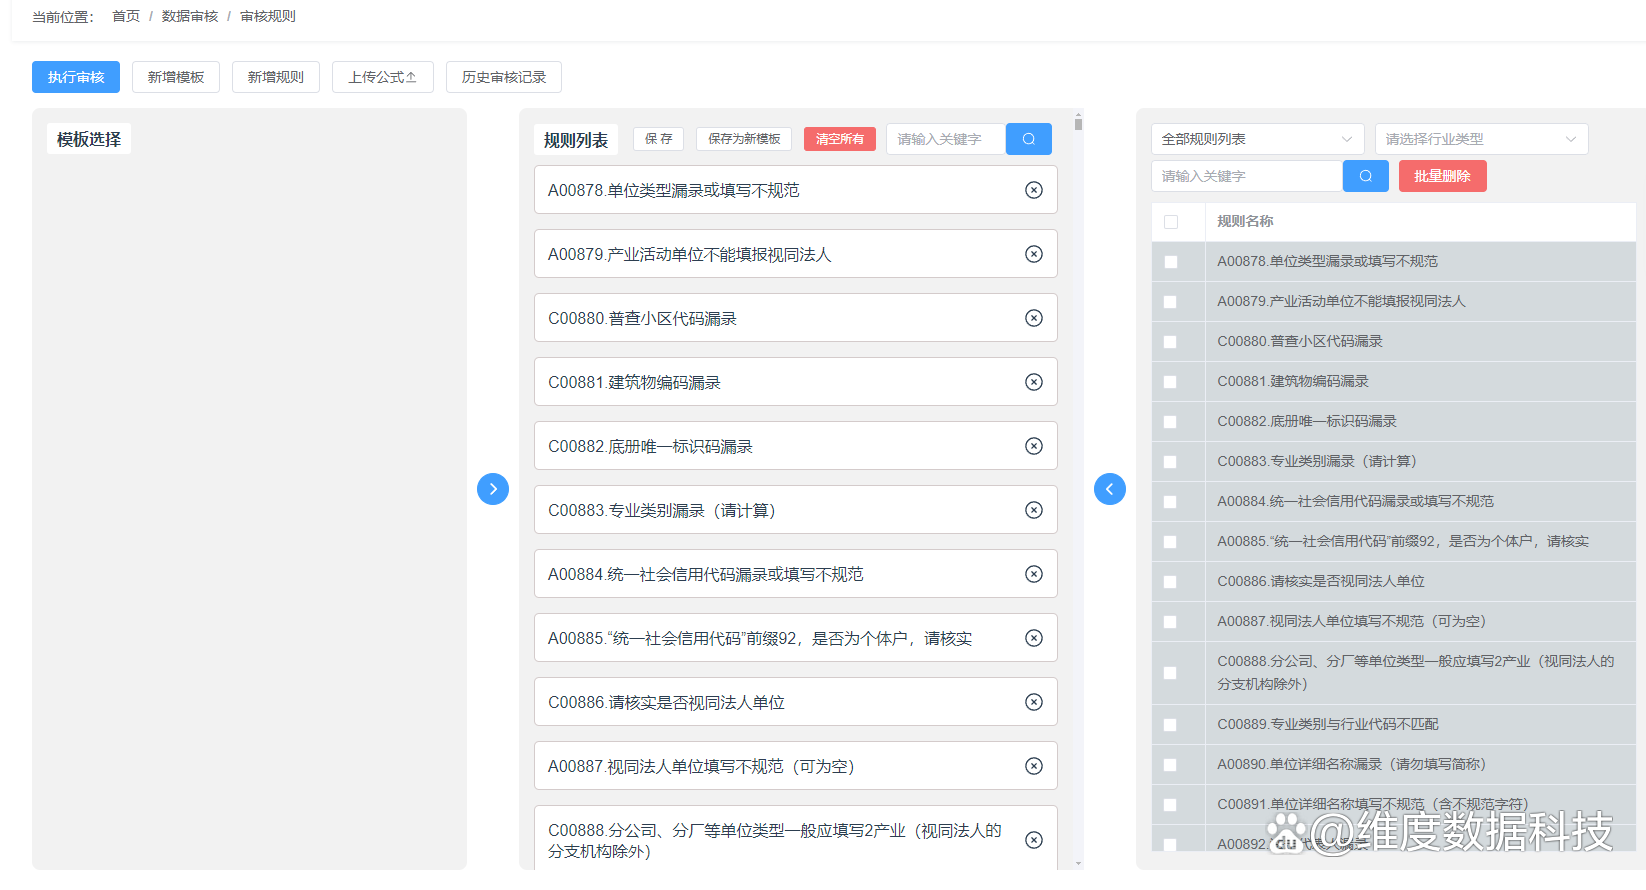Click the red 清空所有 button
The height and width of the screenshot is (890, 1646).
(840, 139)
